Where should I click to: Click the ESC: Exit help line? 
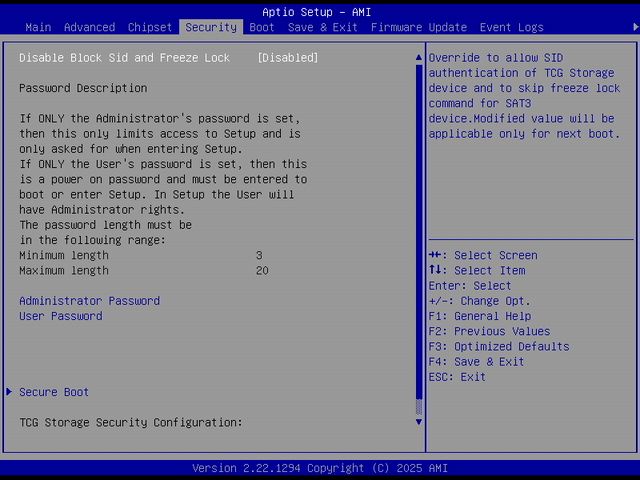[x=457, y=377]
